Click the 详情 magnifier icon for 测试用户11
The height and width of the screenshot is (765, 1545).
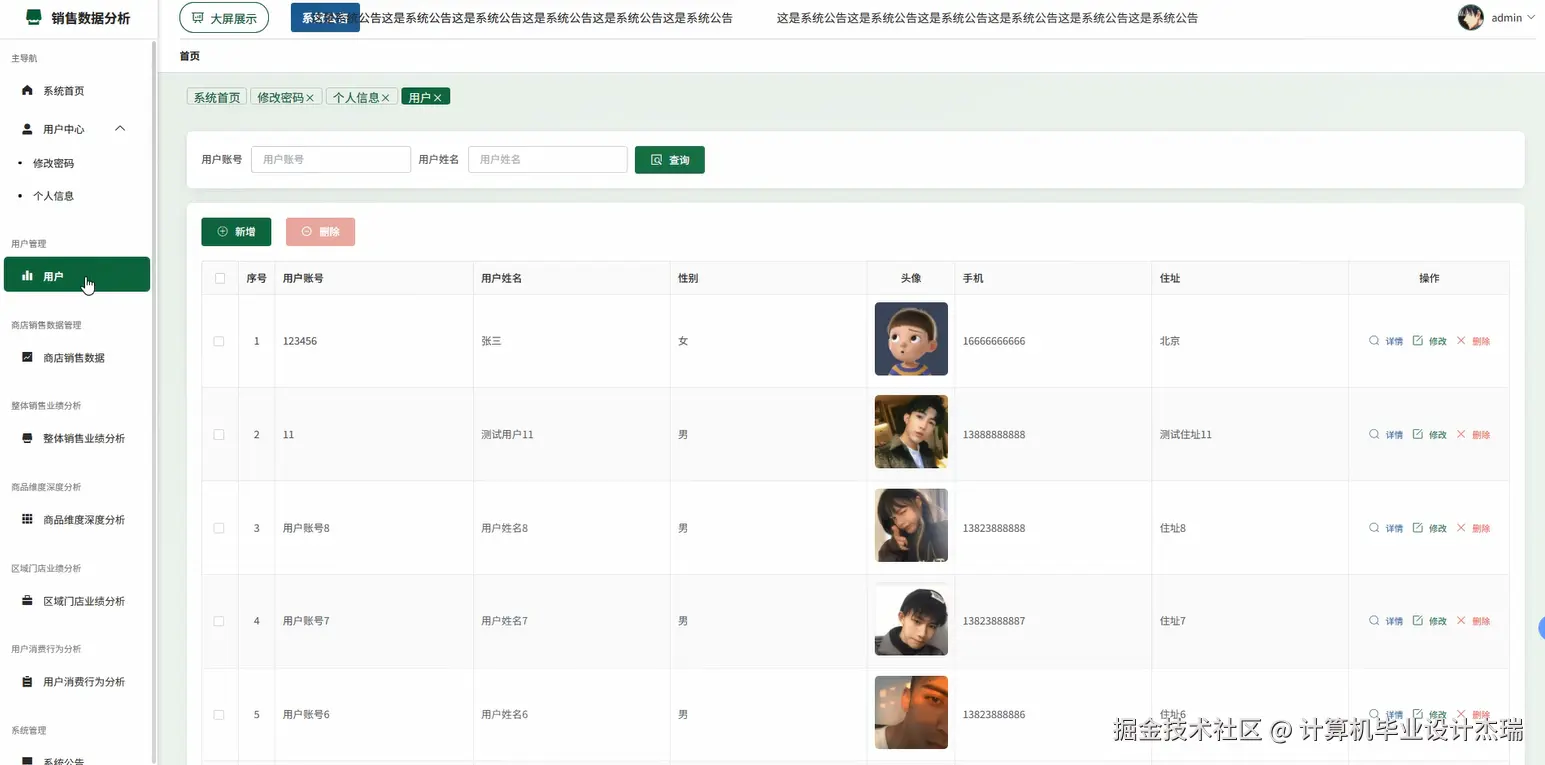coord(1374,434)
